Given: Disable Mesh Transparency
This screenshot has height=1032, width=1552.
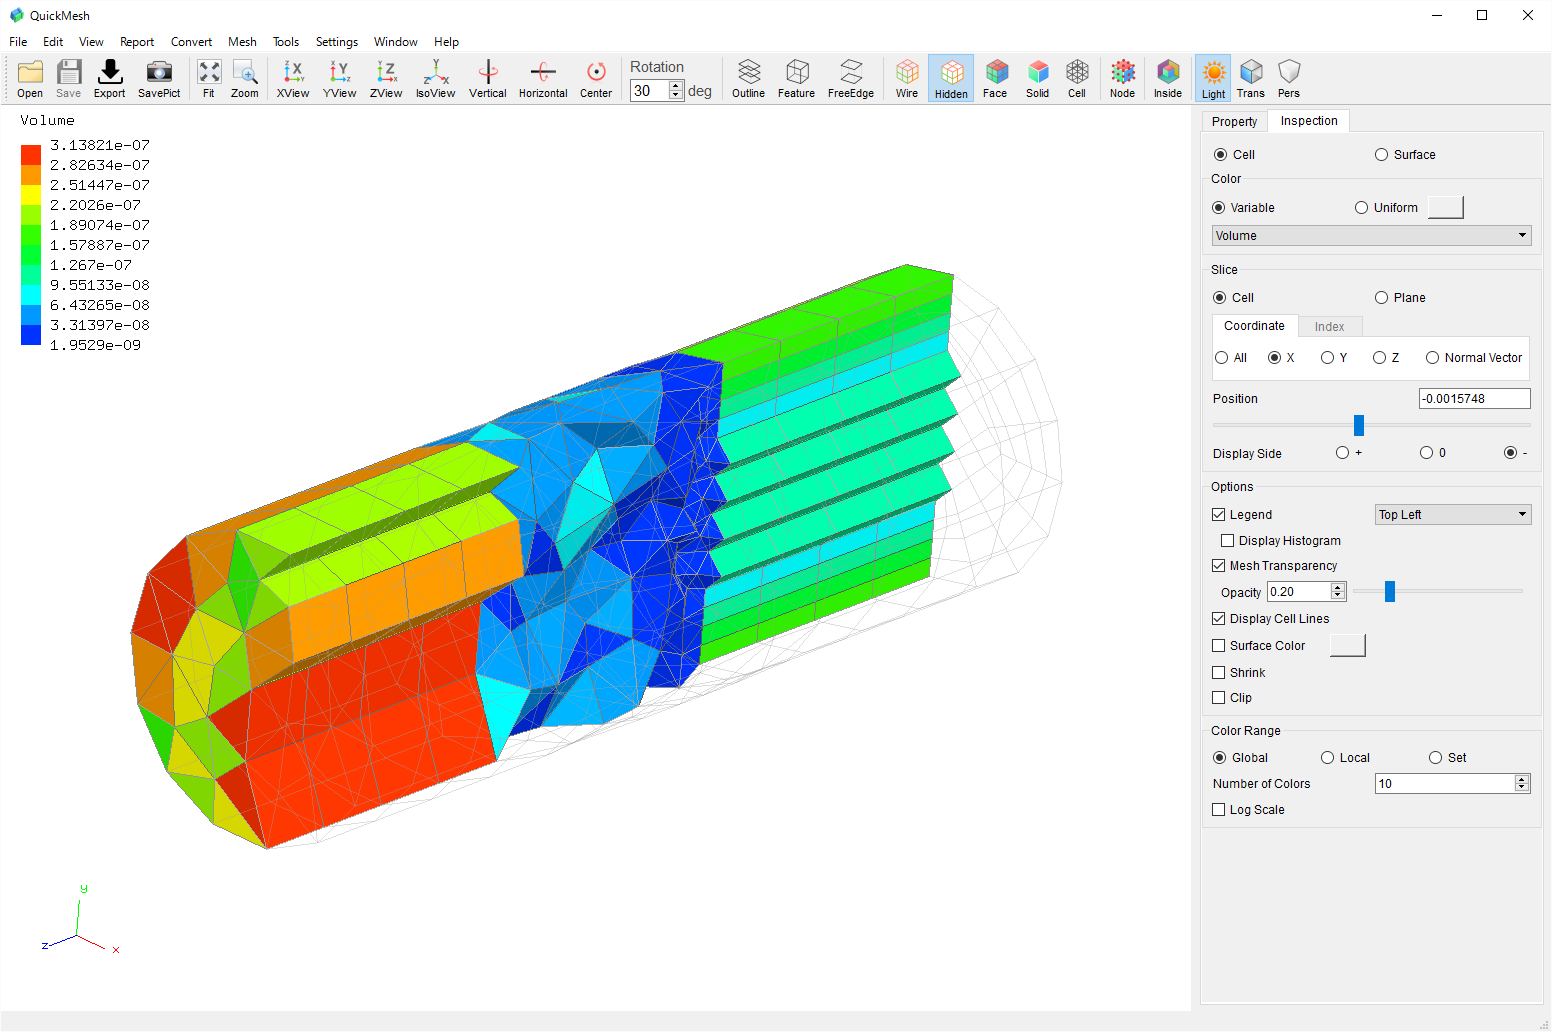Looking at the screenshot, I should click(1218, 566).
